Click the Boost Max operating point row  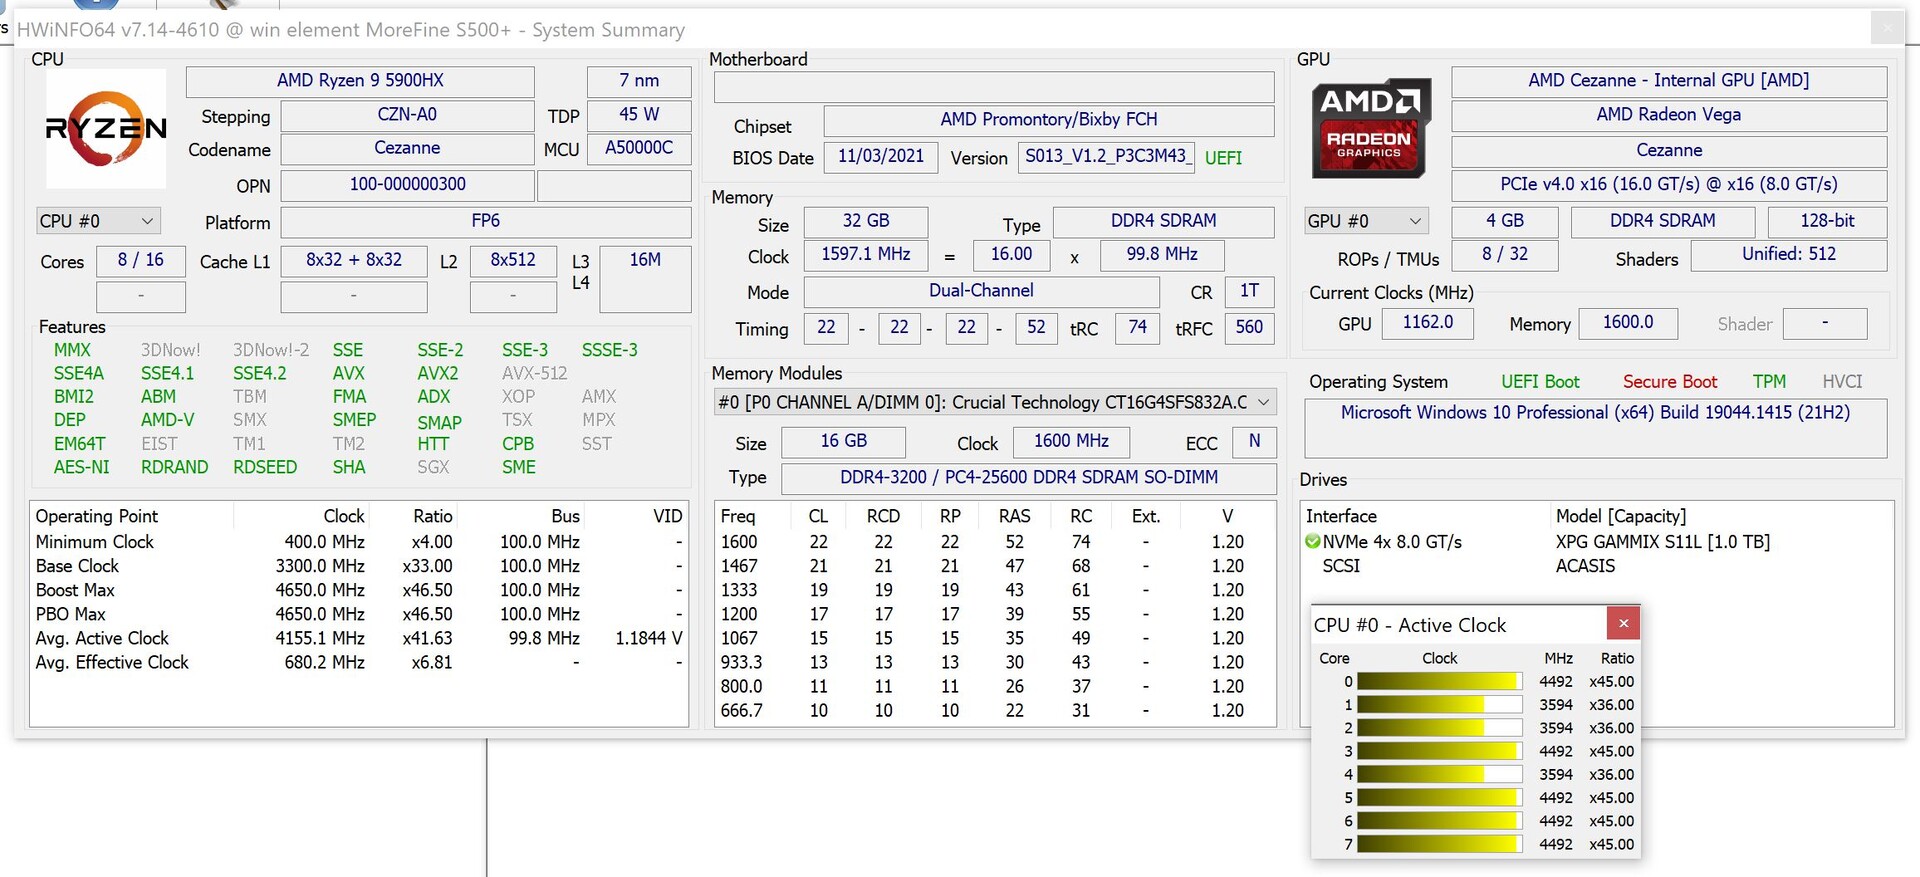[x=359, y=590]
